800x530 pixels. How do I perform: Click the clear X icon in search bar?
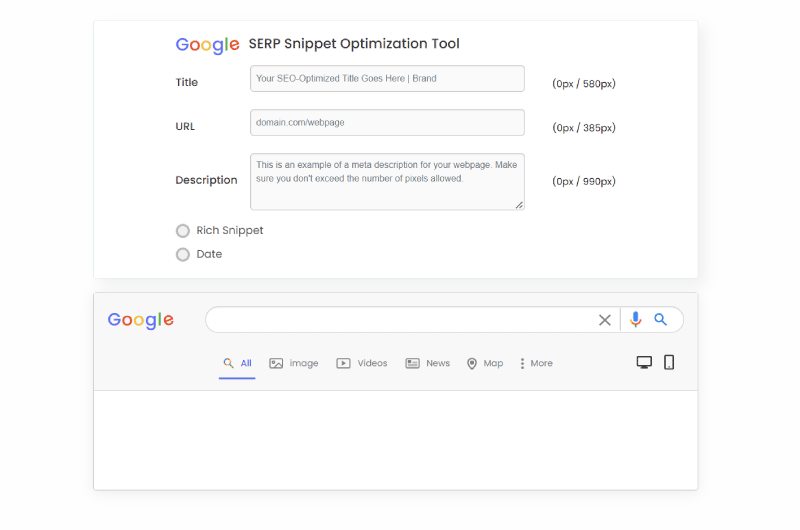coord(605,320)
